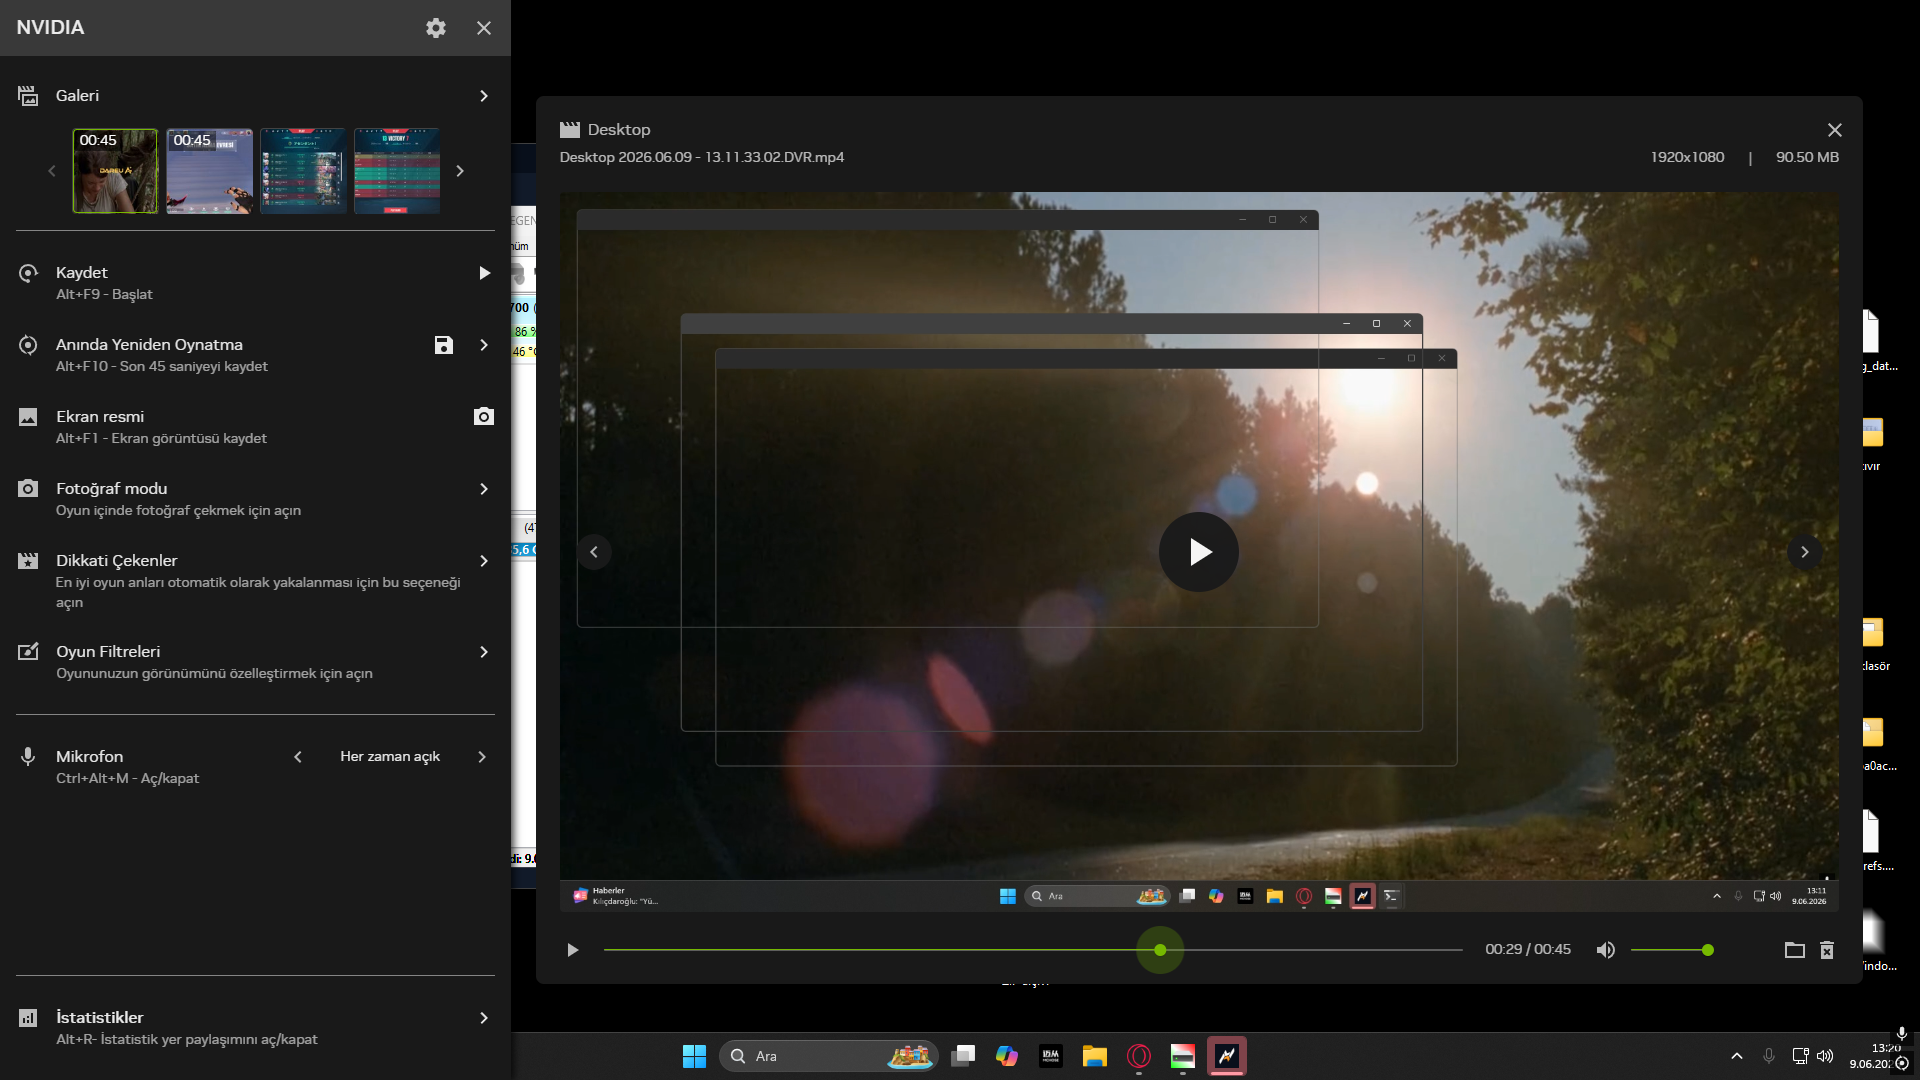Image resolution: width=1920 pixels, height=1080 pixels.
Task: Click the Mikrofon microphone icon
Action: point(28,757)
